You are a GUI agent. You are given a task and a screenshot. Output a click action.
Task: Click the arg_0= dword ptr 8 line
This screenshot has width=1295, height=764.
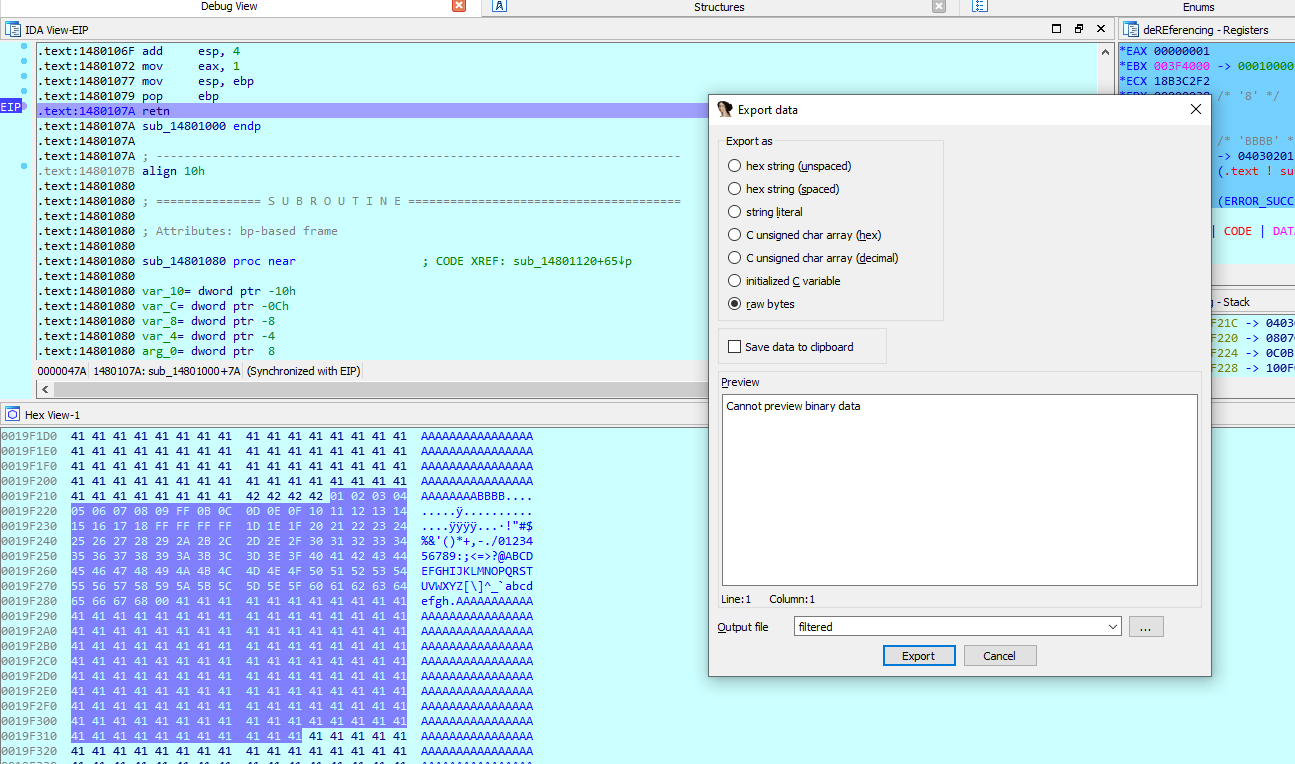[209, 351]
